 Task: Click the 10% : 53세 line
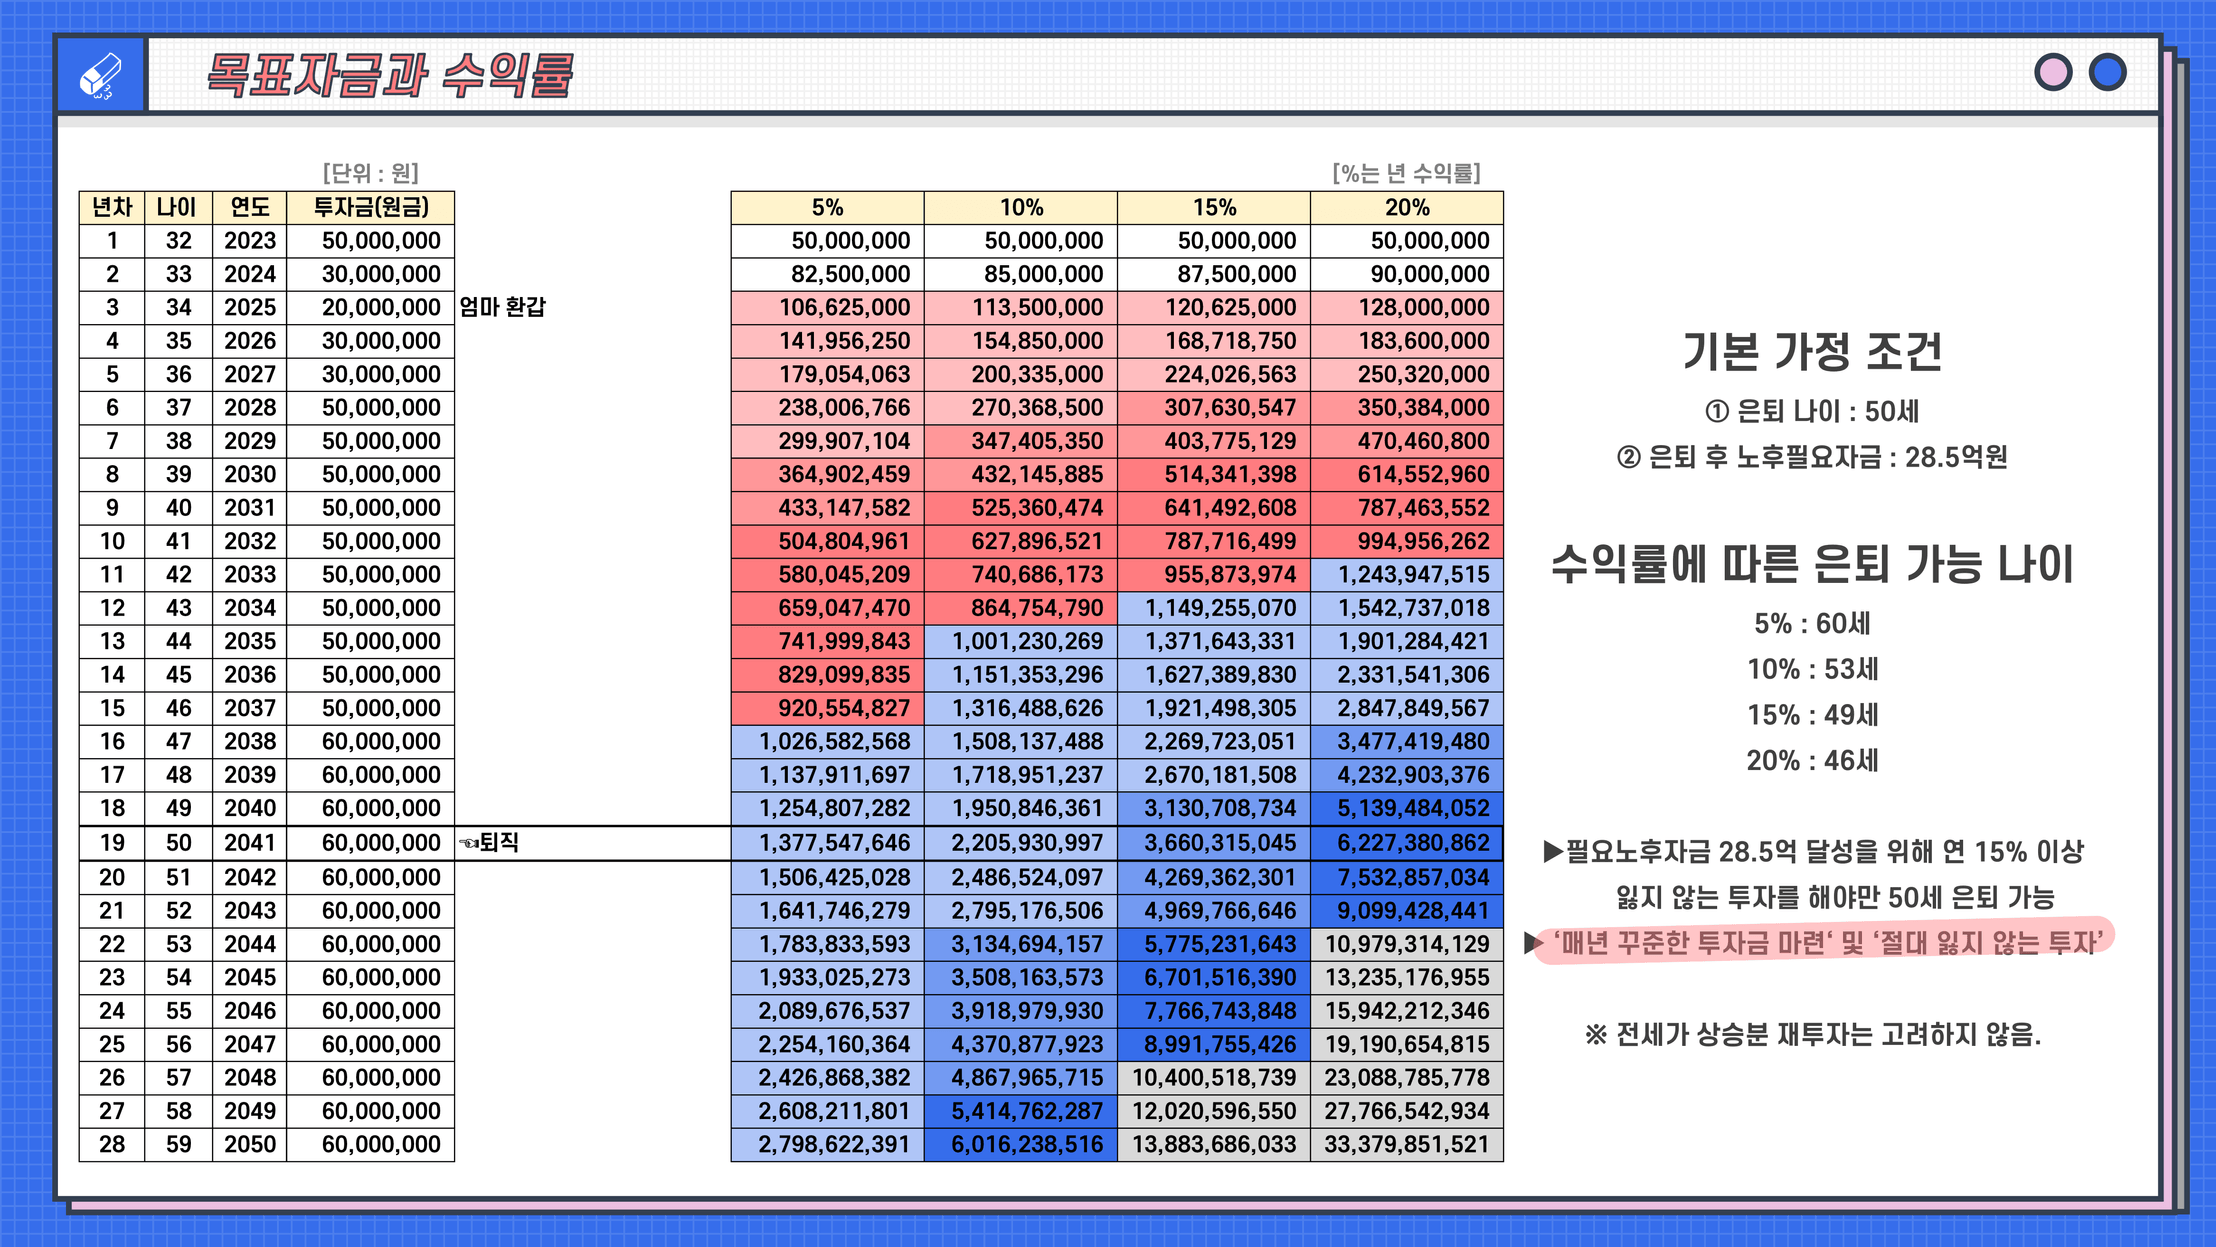click(x=1812, y=669)
